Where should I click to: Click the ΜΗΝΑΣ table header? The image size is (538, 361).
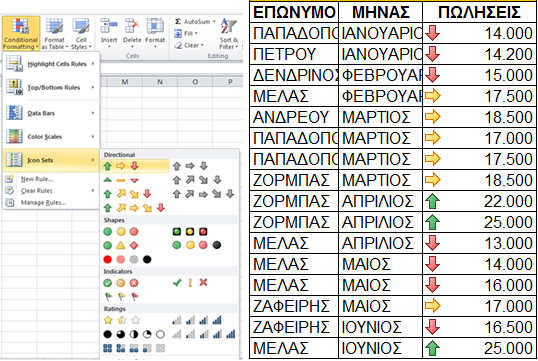381,12
